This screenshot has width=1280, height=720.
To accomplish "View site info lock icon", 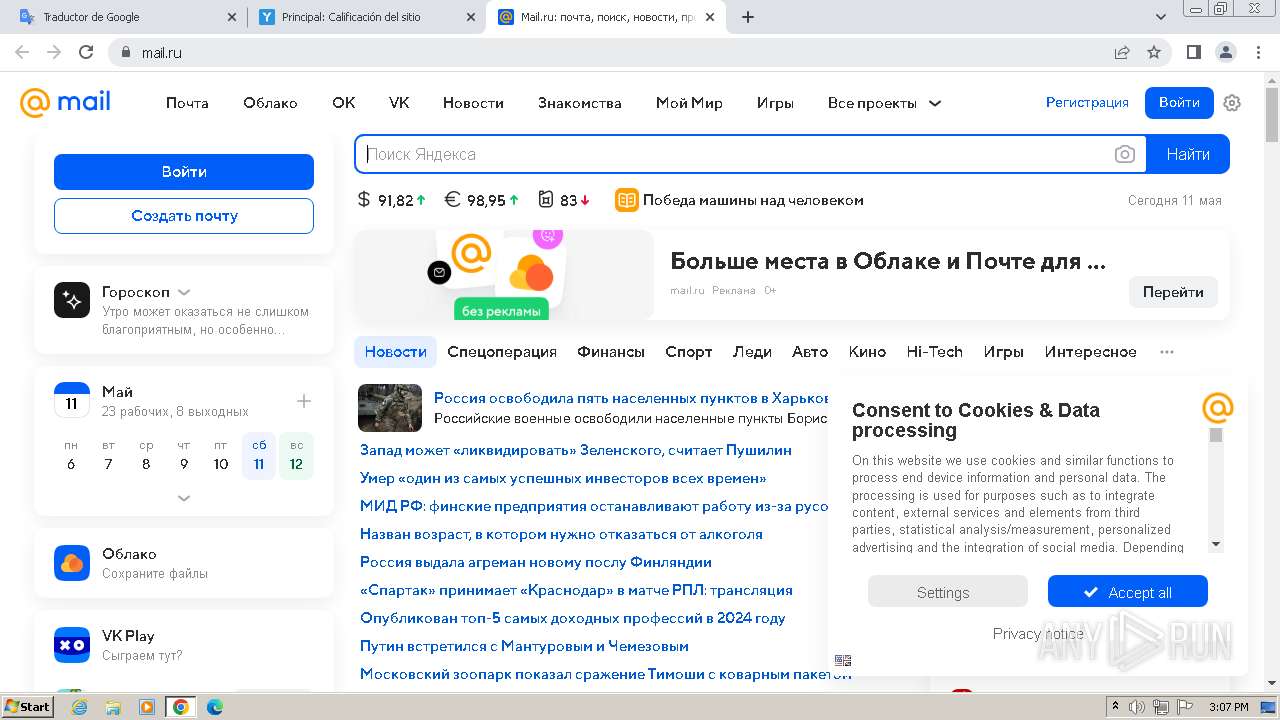I will pos(125,52).
